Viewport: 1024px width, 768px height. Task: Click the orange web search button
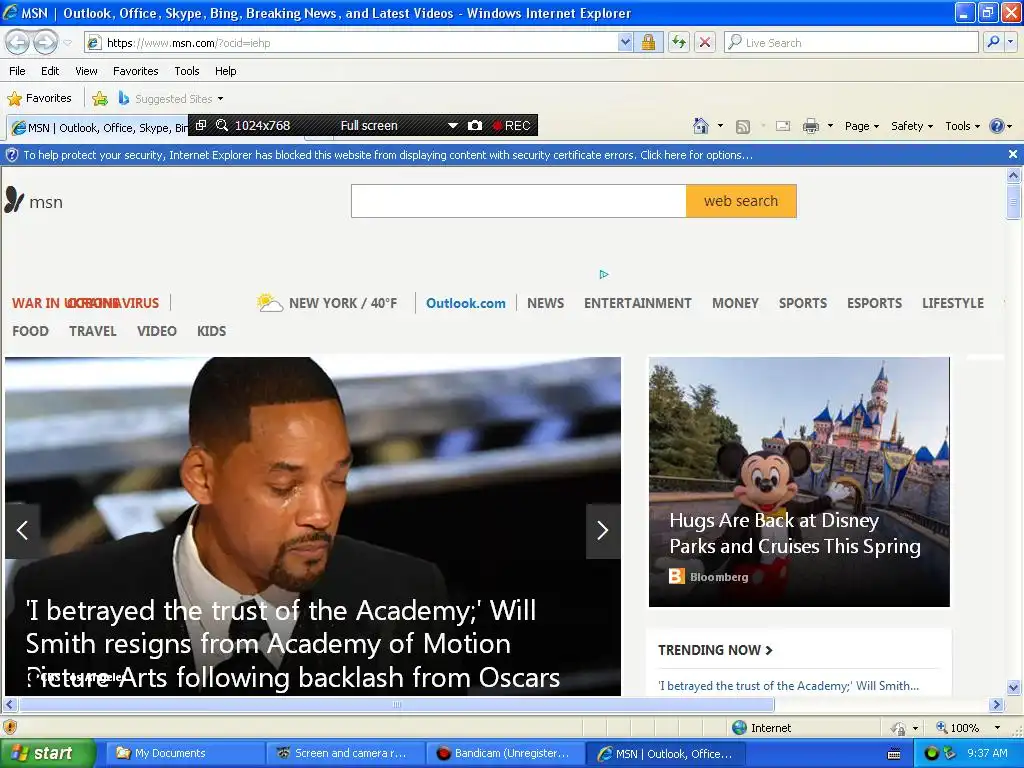point(741,200)
